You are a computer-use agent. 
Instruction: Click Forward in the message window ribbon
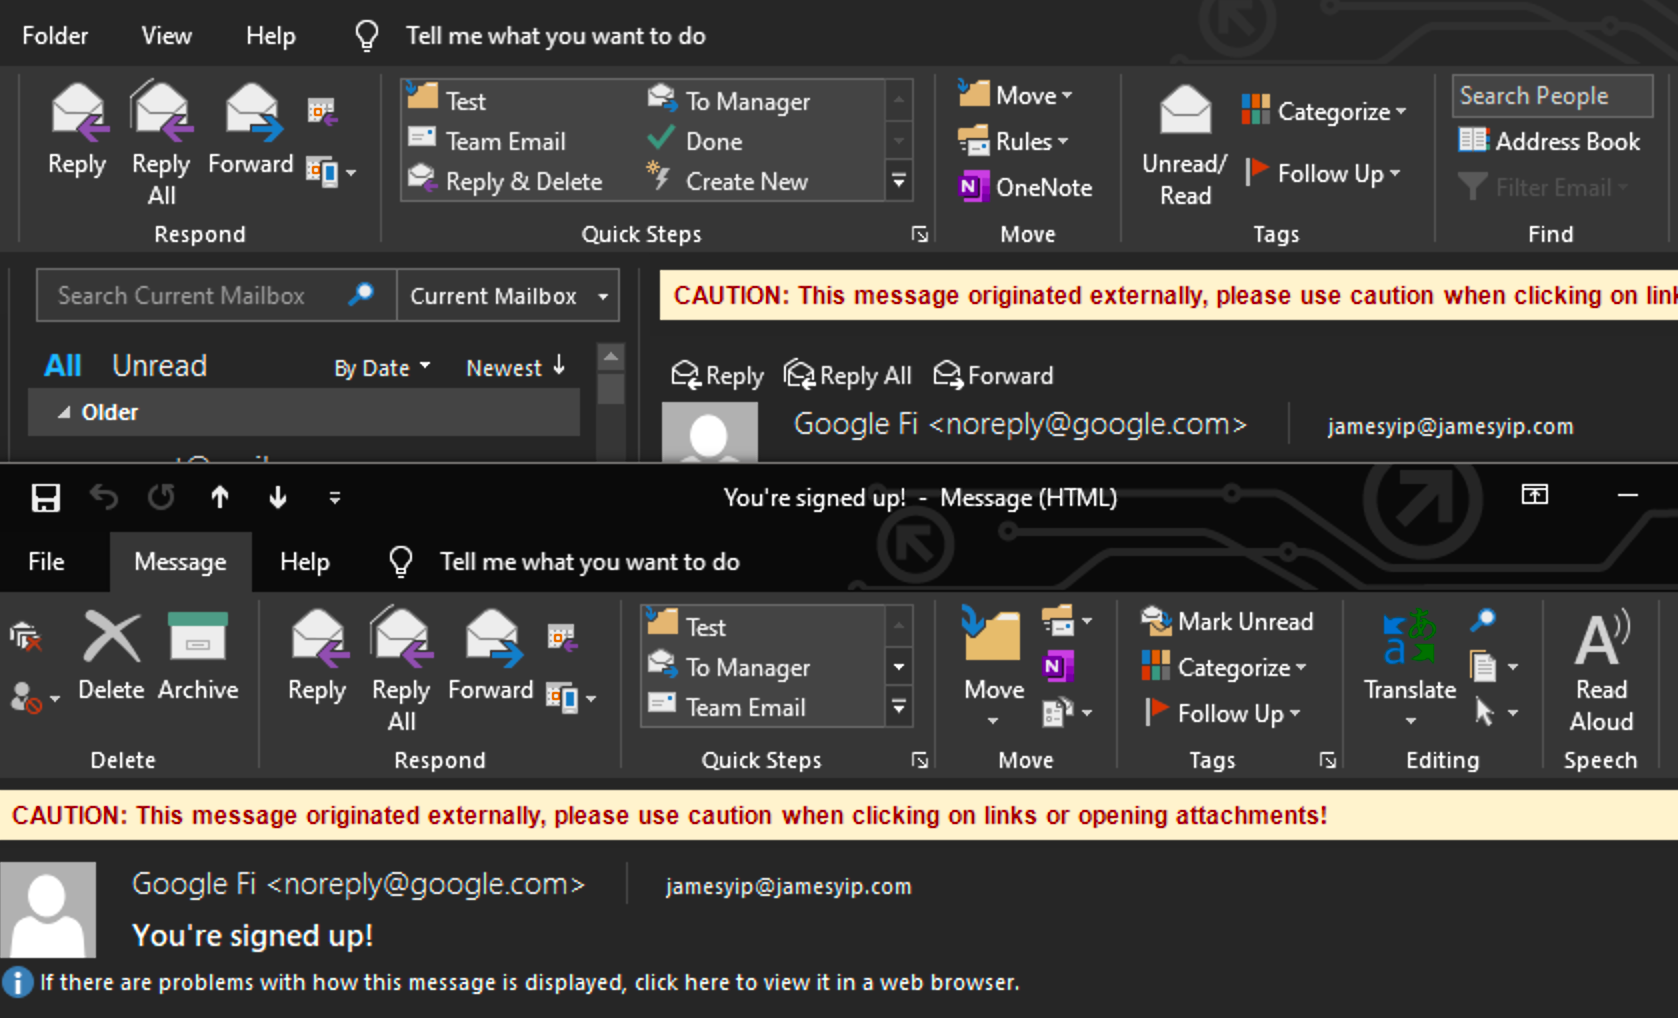pos(490,657)
